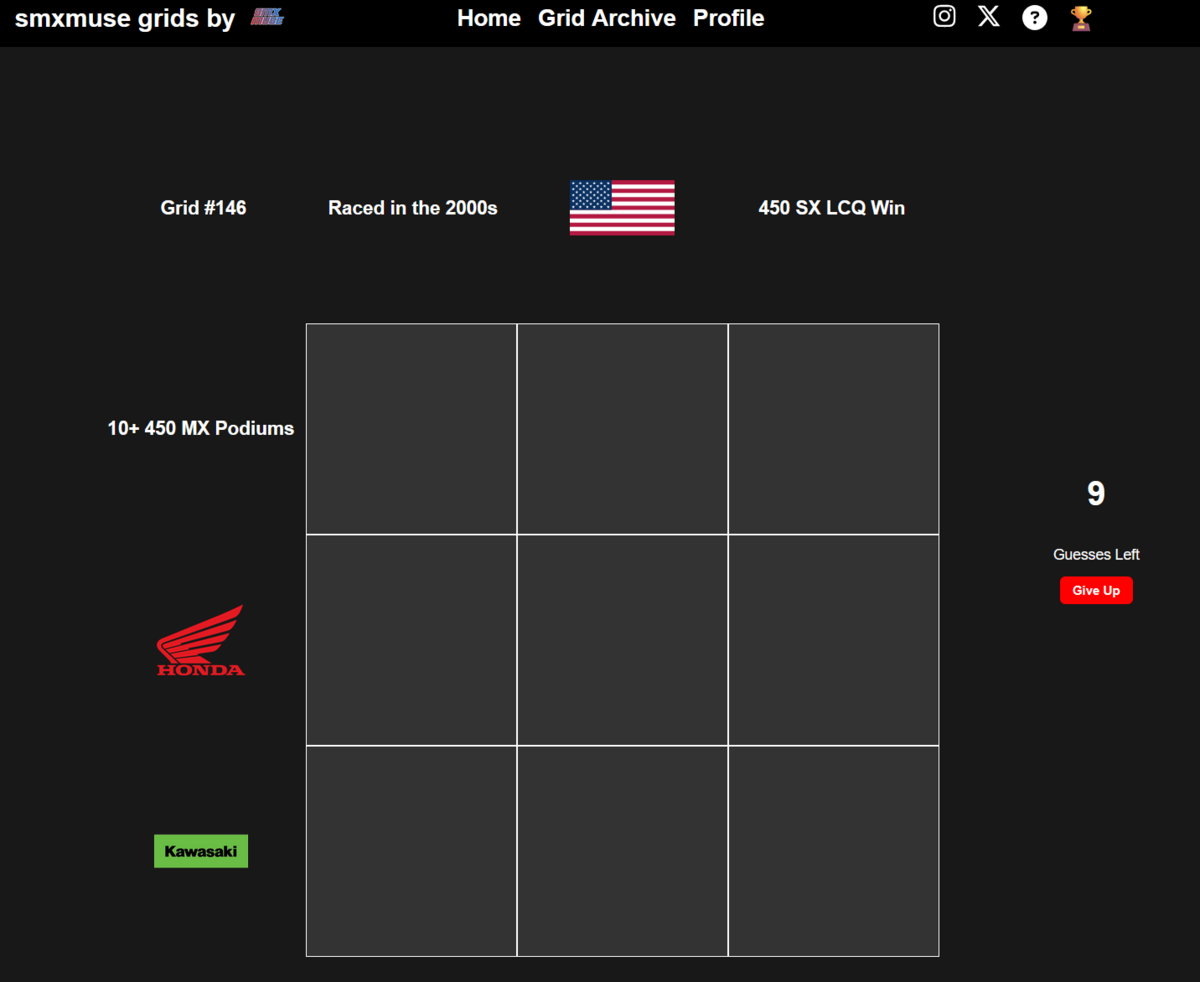The image size is (1200, 982).
Task: Click the smxmuse logo in header
Action: coord(267,17)
